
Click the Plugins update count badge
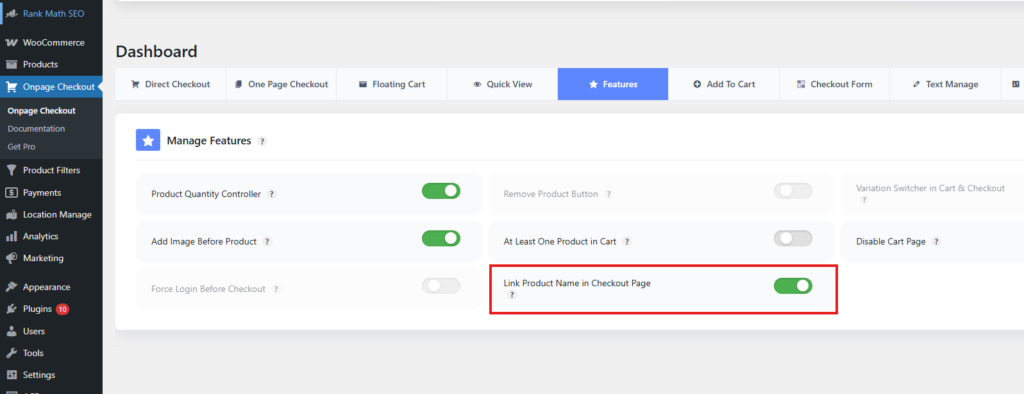click(63, 309)
